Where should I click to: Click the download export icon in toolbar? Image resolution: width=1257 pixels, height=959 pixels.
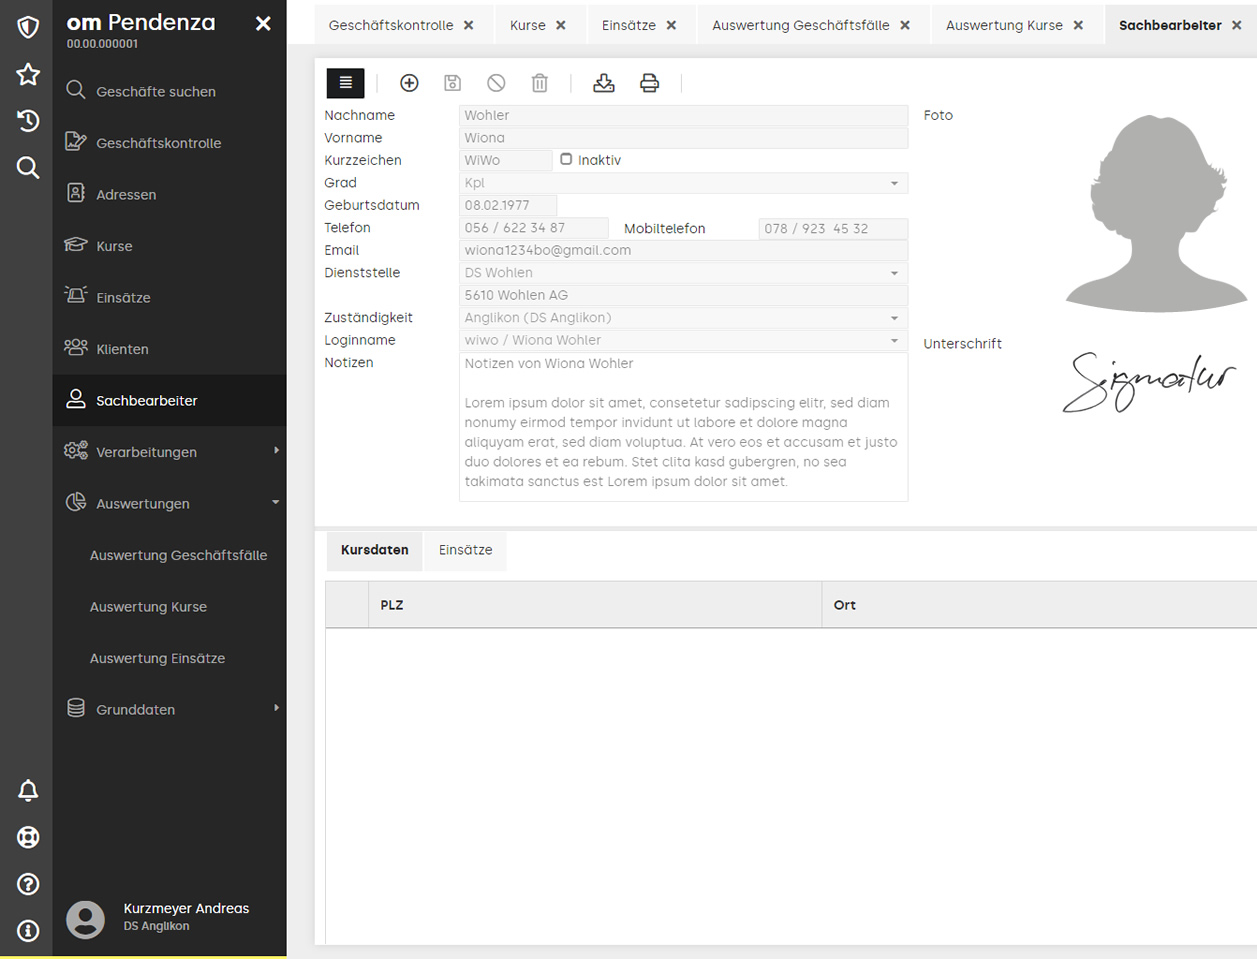(603, 83)
